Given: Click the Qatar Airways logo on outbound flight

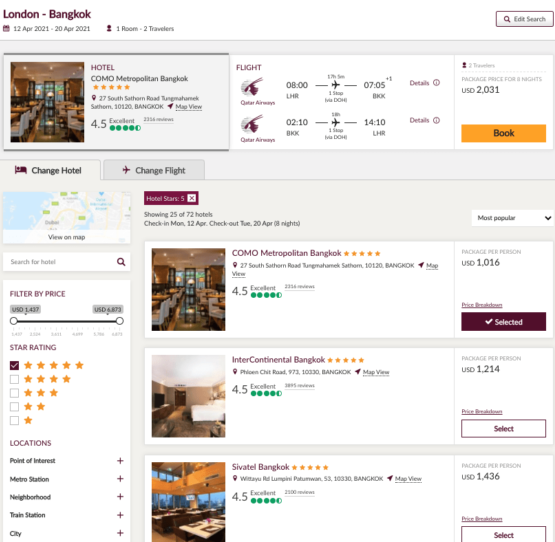Looking at the screenshot, I should pos(252,87).
